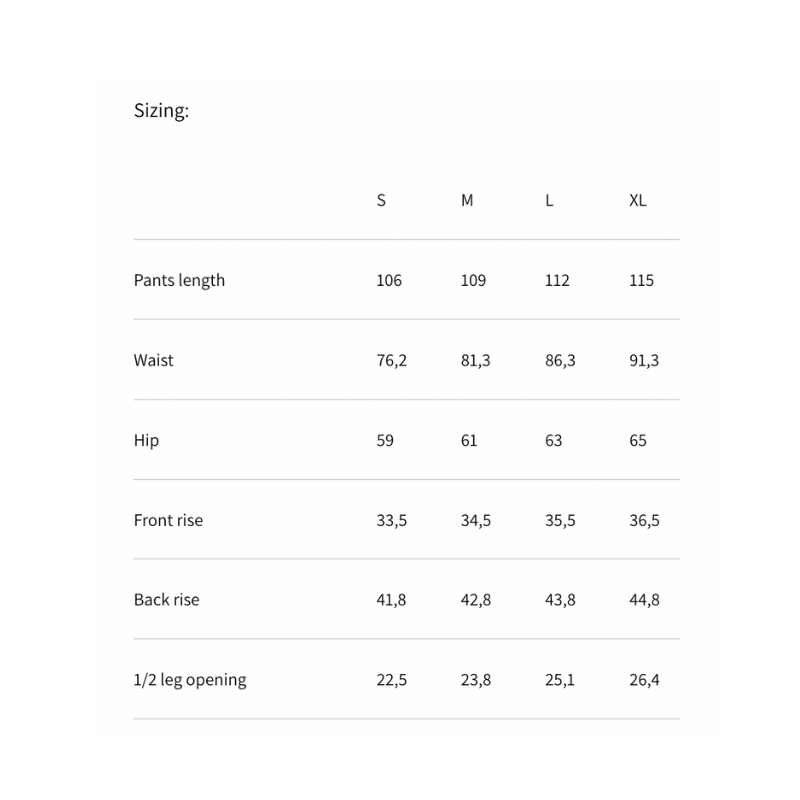
Task: Select the leg opening value 25,1
Action: point(560,680)
